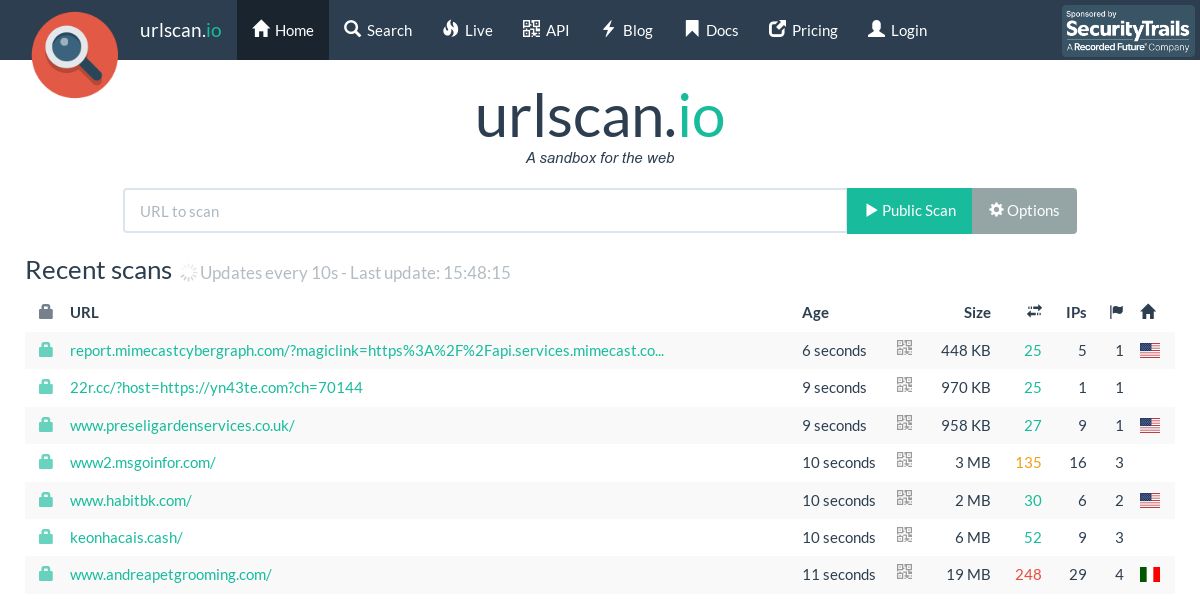Viewport: 1200px width, 600px height.
Task: Click the urlscan magnifier logo
Action: [x=75, y=54]
